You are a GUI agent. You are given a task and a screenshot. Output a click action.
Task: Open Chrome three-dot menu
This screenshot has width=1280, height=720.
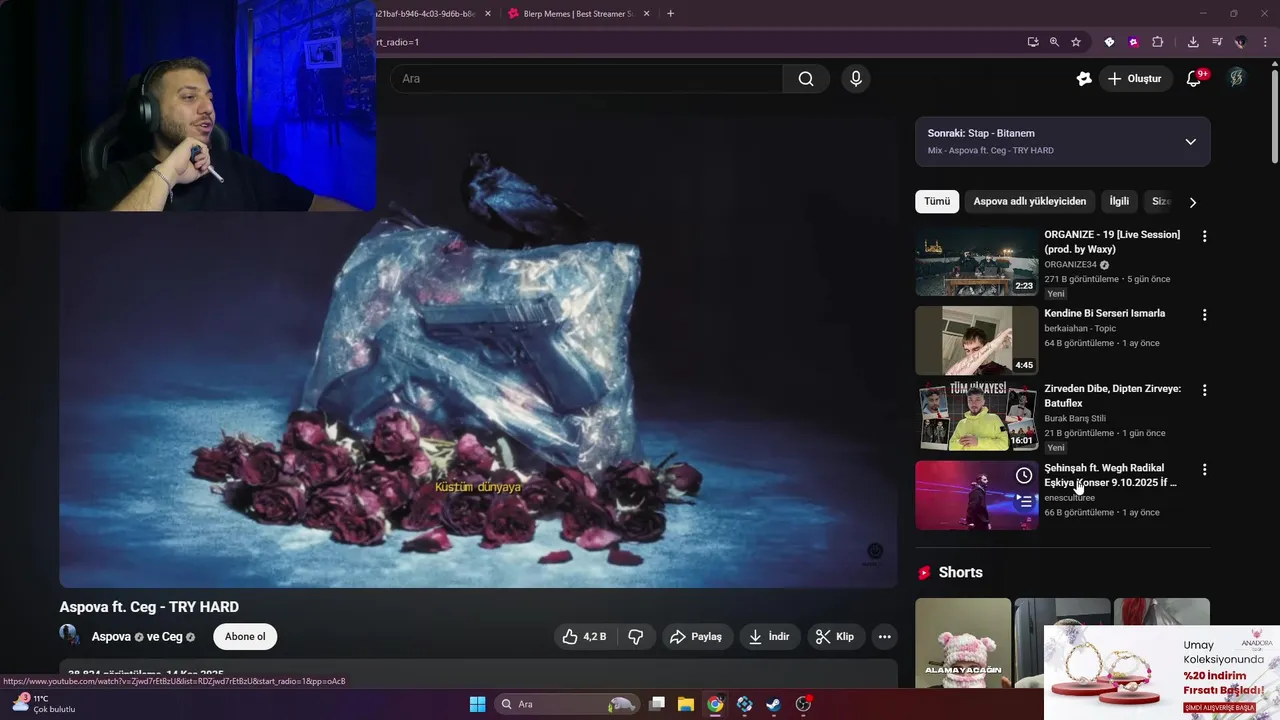(x=1266, y=42)
